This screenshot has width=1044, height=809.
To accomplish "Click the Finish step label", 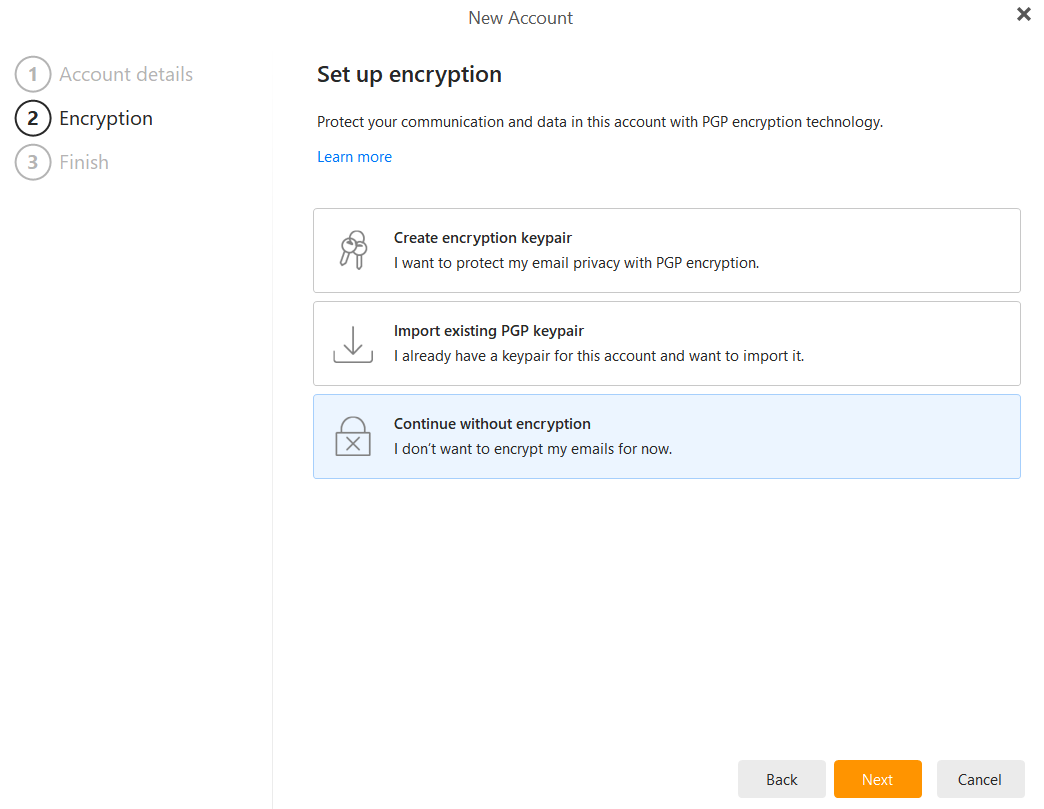I will 84,162.
